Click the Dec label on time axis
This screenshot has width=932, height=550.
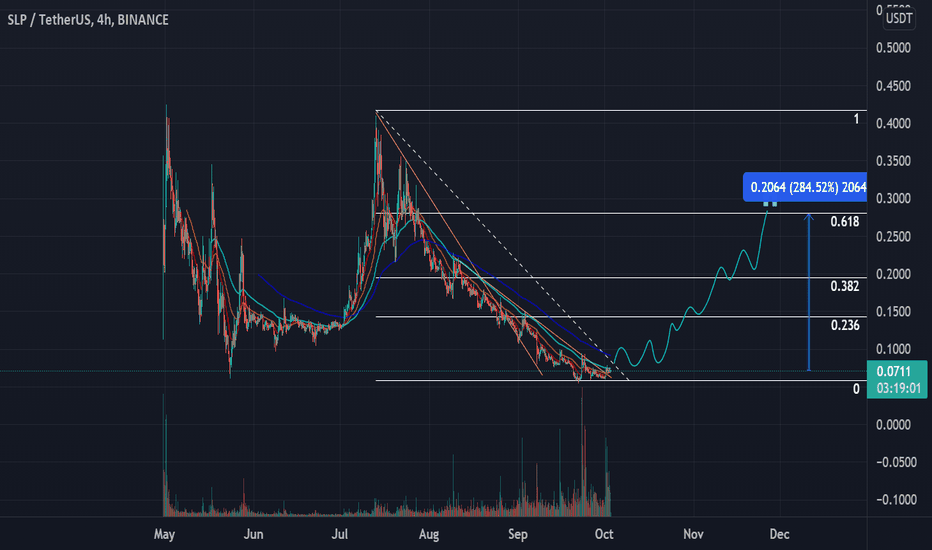pyautogui.click(x=779, y=535)
